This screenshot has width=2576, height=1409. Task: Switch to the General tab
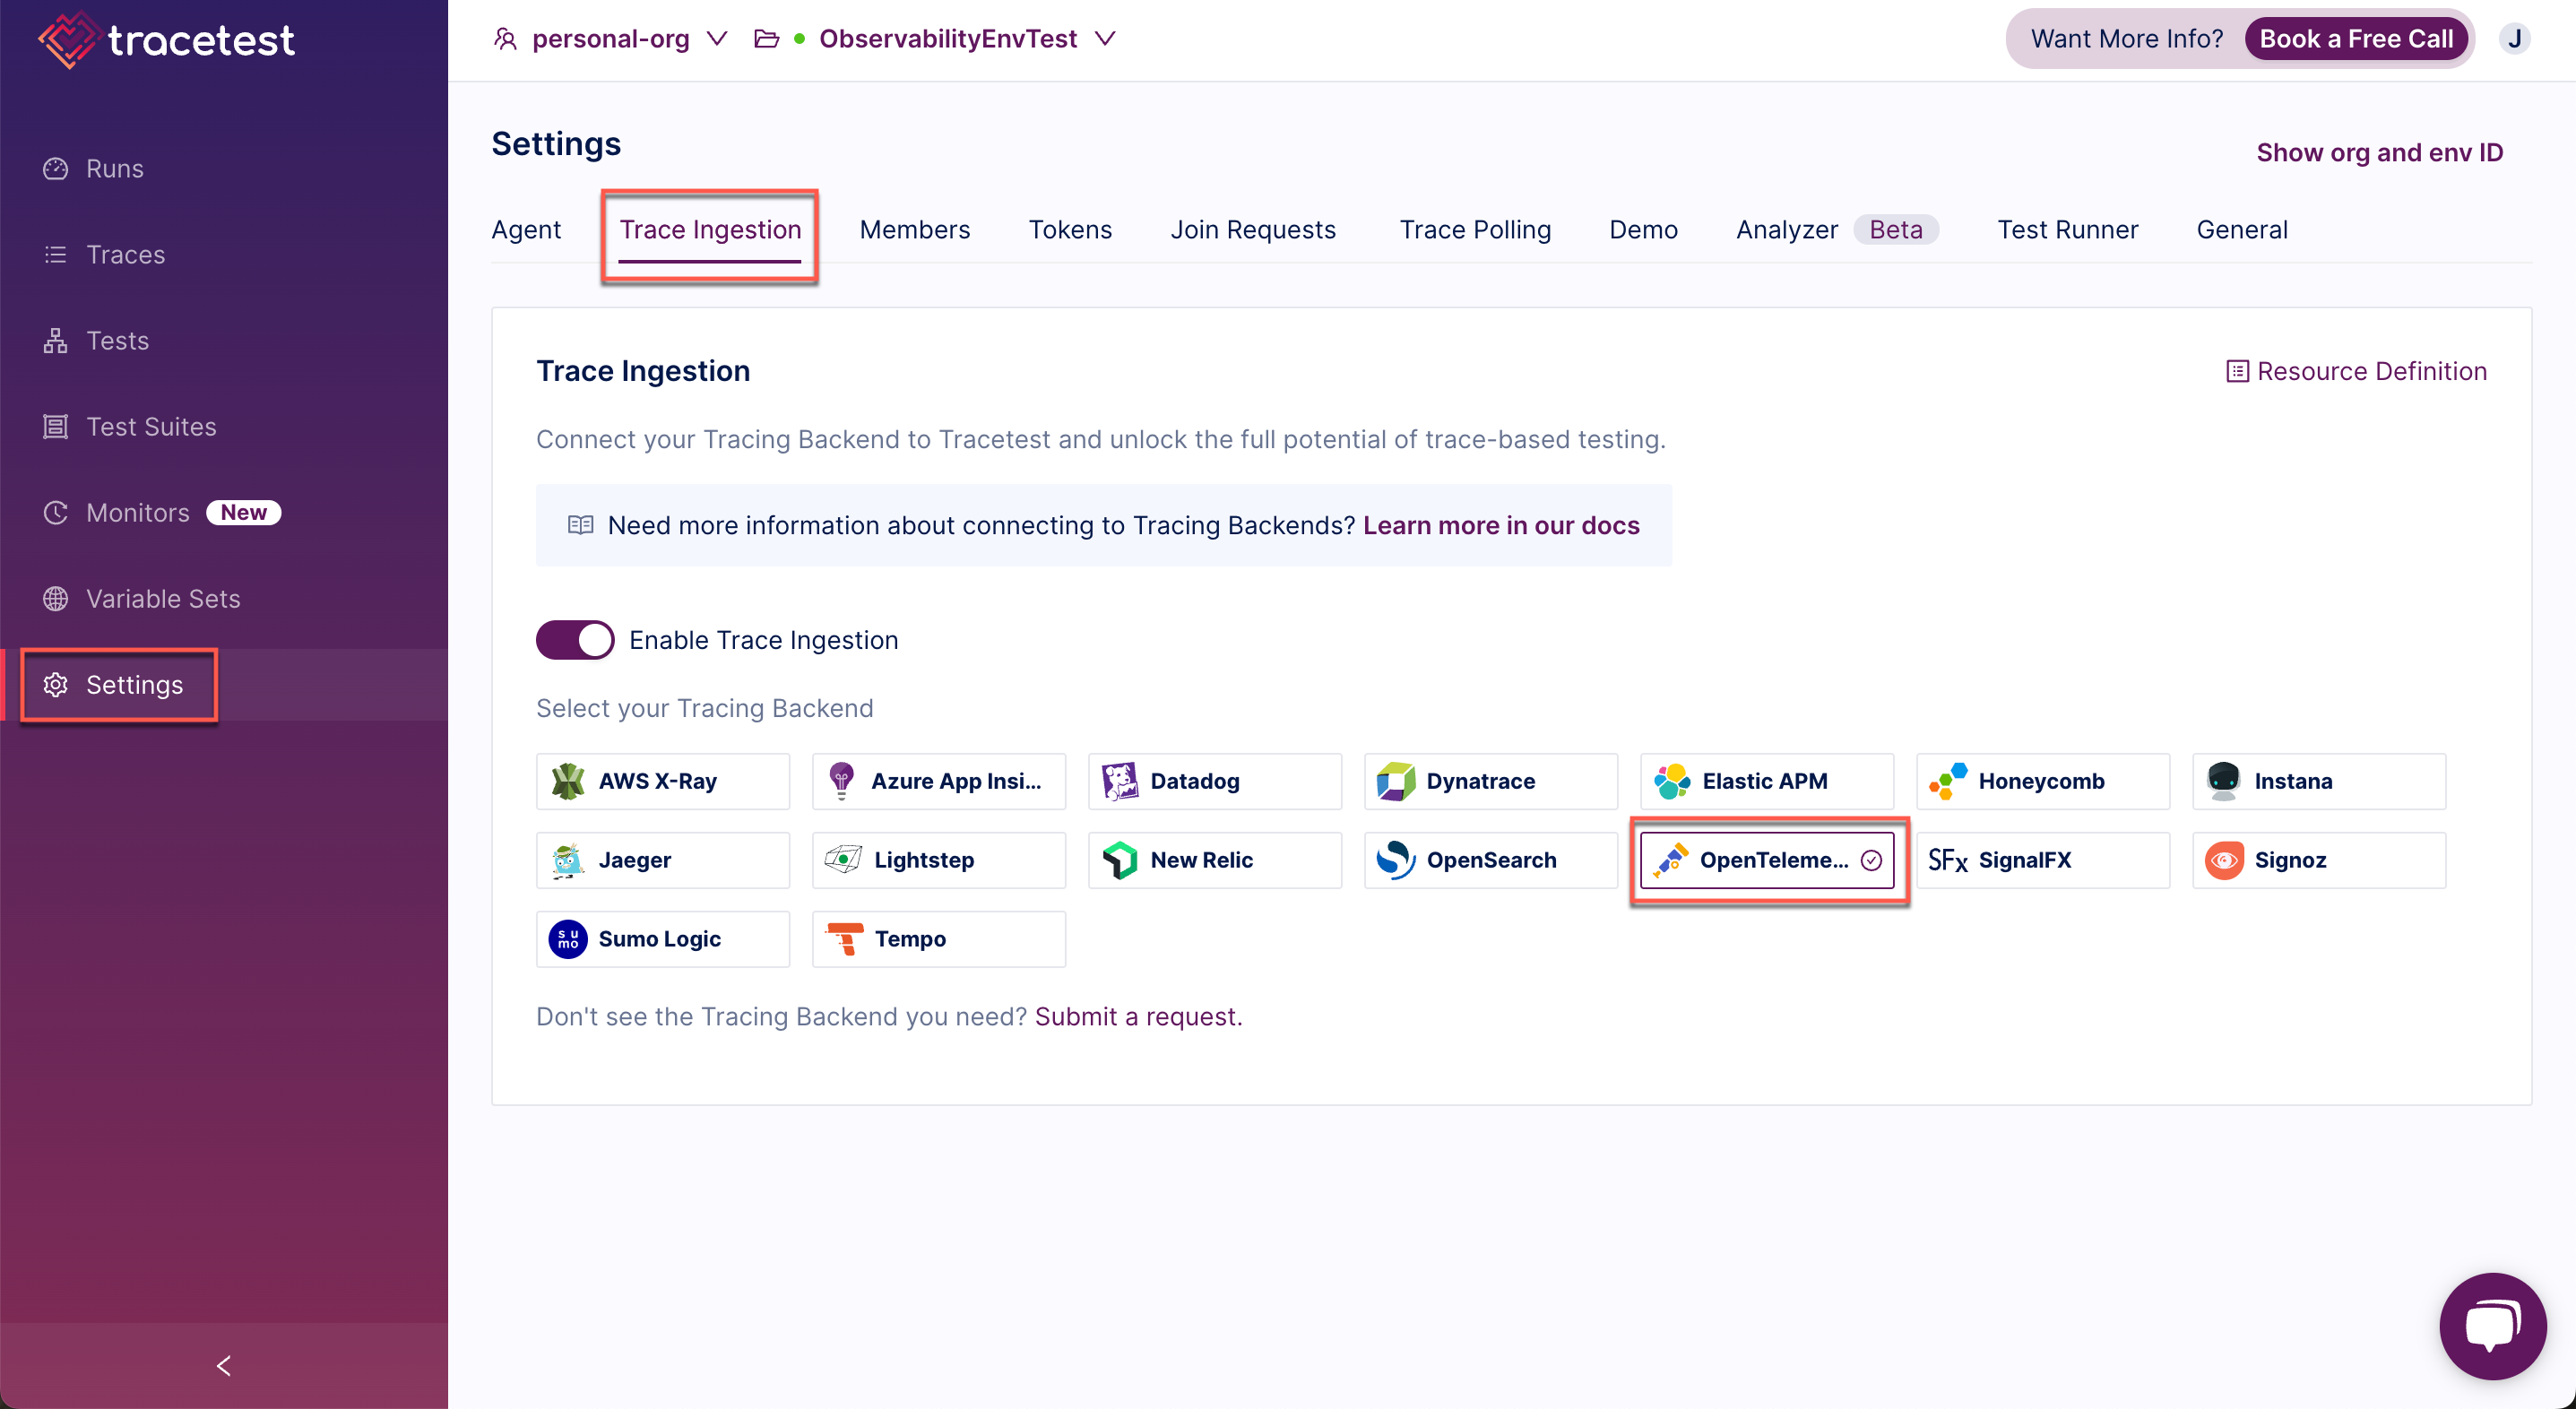point(2242,230)
